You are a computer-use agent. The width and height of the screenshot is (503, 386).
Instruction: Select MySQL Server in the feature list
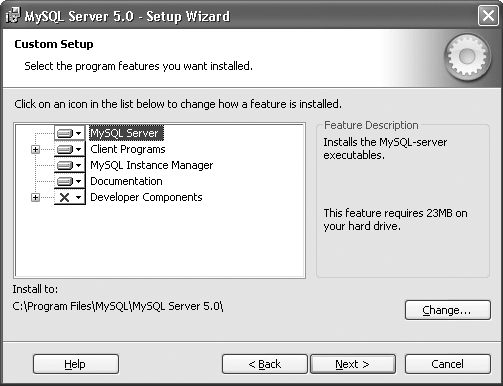tap(126, 133)
